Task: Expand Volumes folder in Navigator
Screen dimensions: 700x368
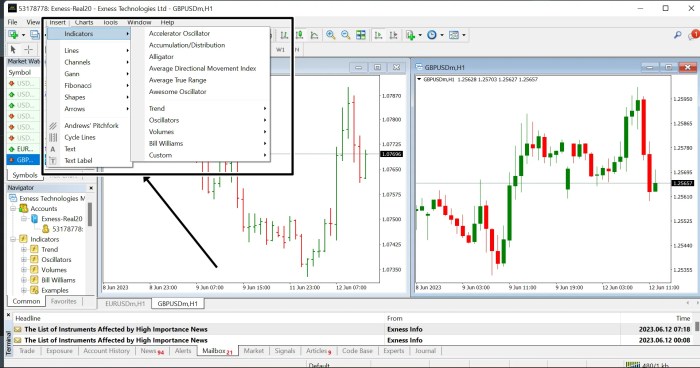Action: coord(24,270)
